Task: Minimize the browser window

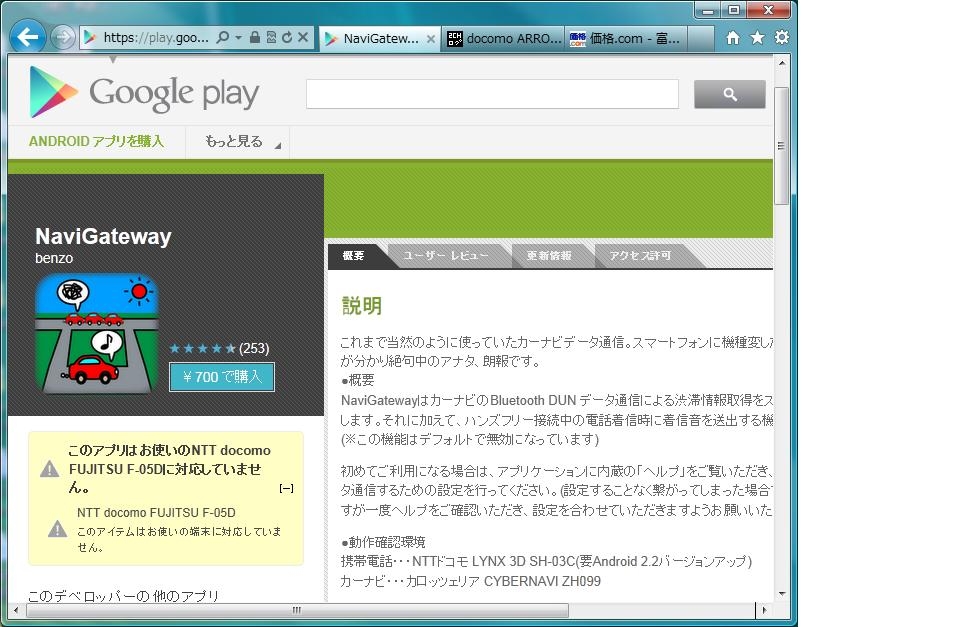Action: 708,10
